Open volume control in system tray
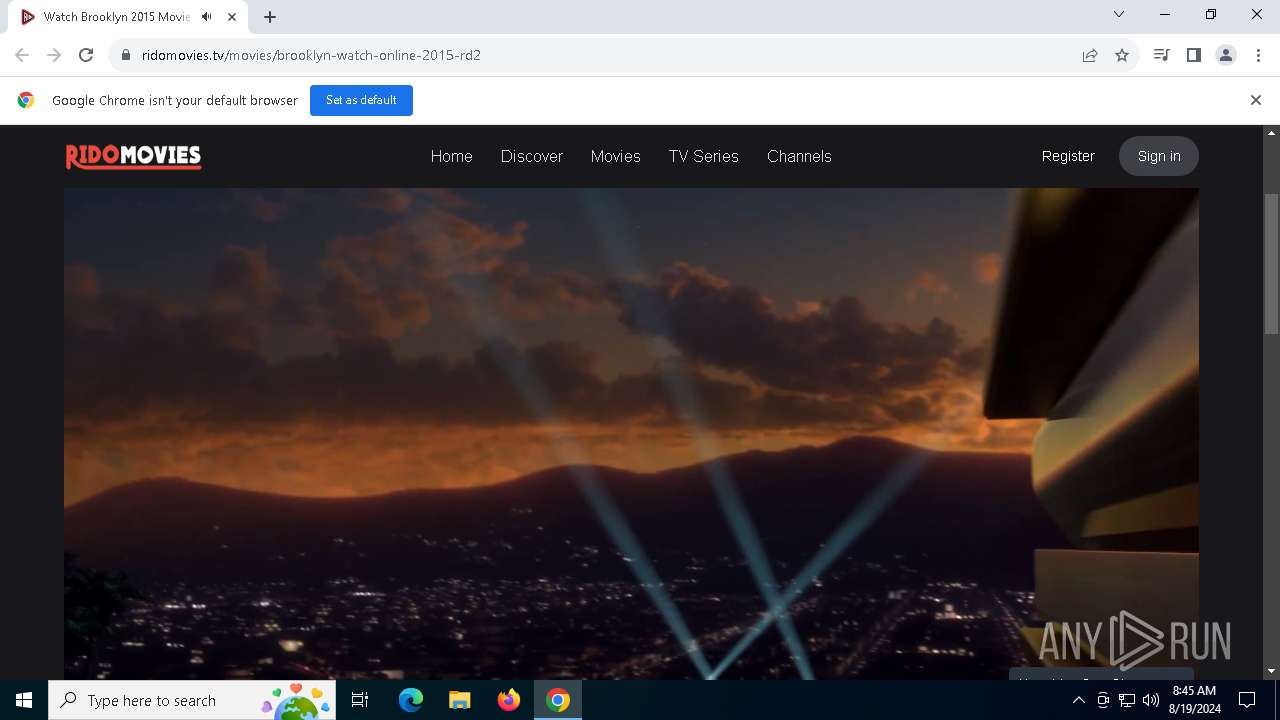Viewport: 1280px width, 720px height. (1151, 700)
